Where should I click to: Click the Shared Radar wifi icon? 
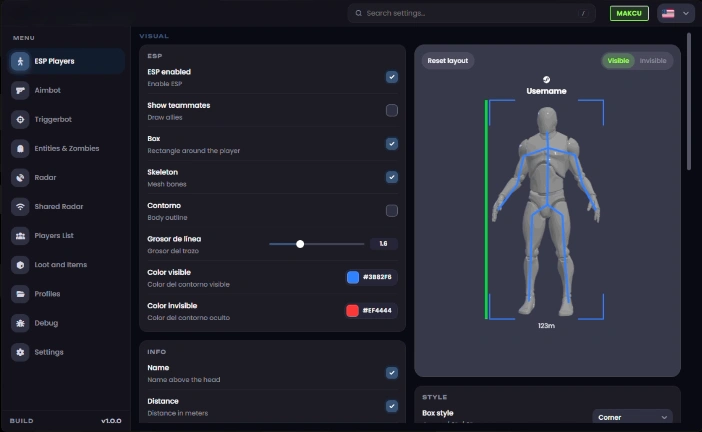[20, 207]
